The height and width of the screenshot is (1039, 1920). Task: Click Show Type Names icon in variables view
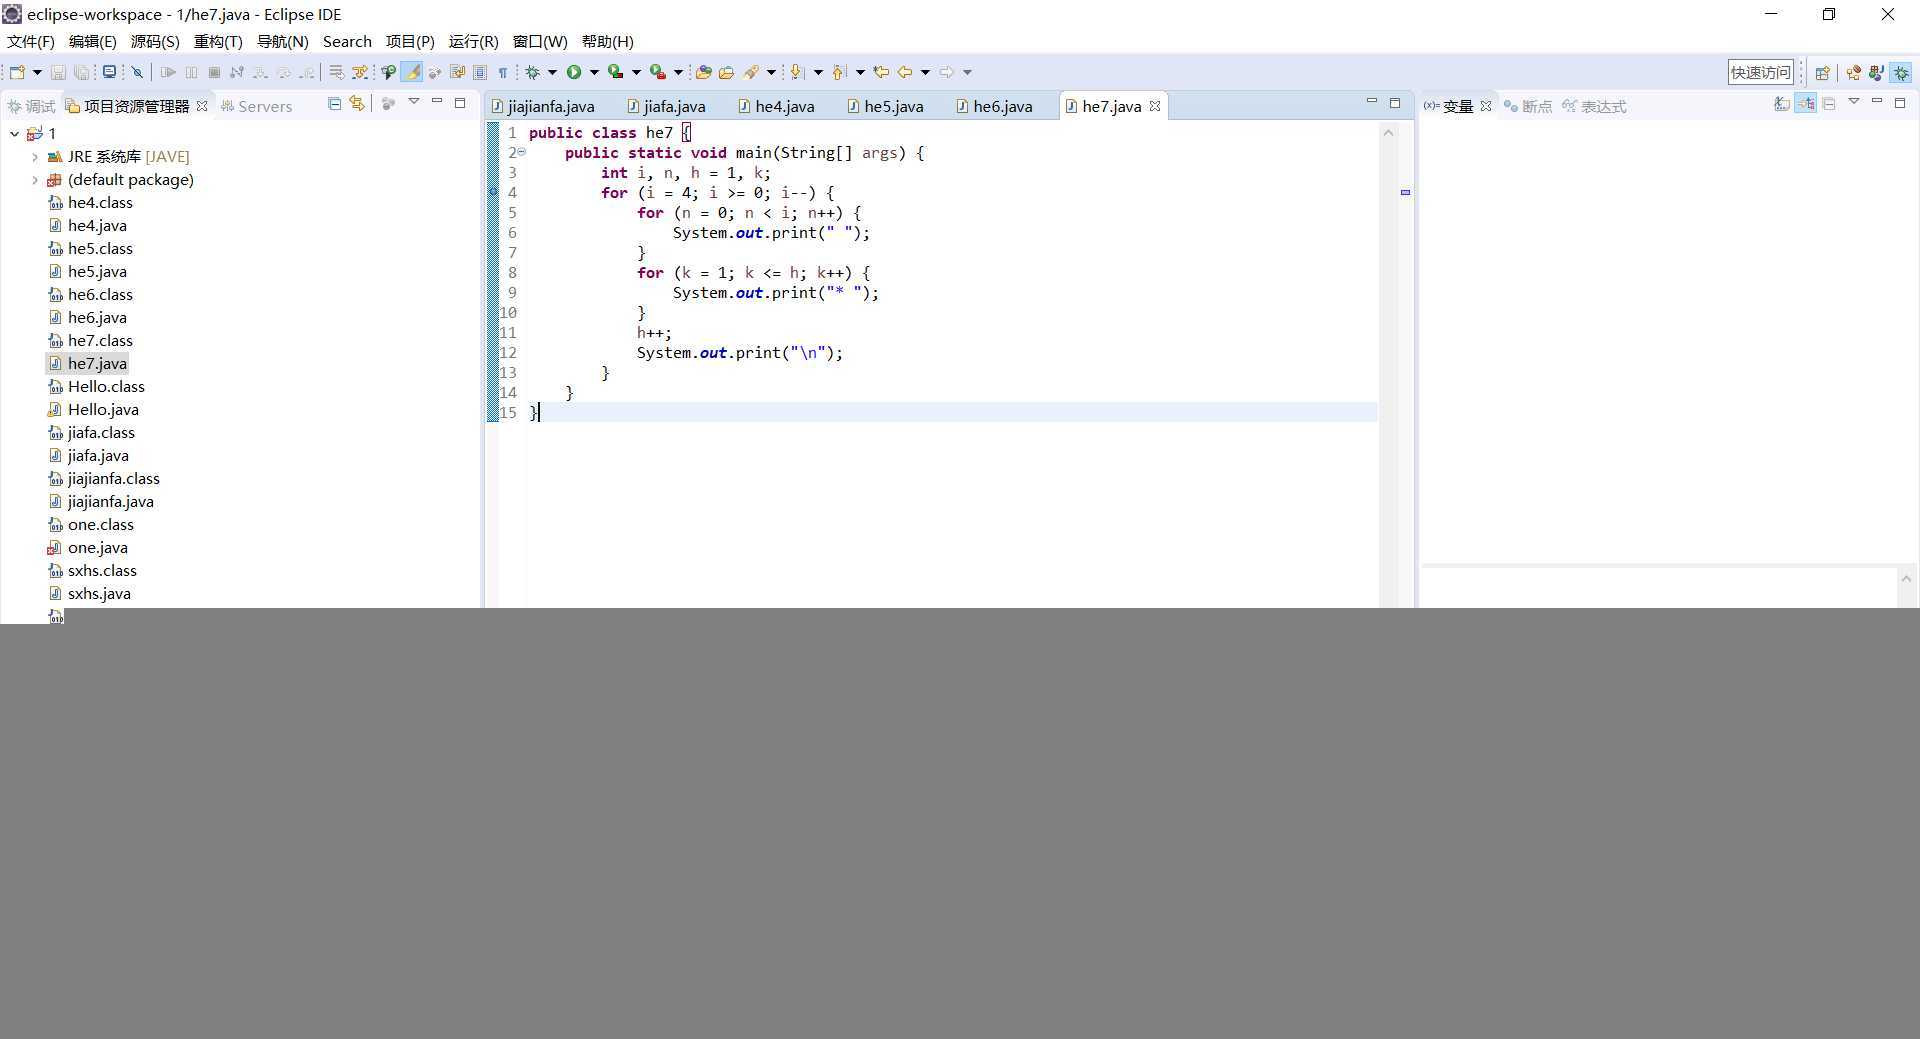click(1782, 103)
